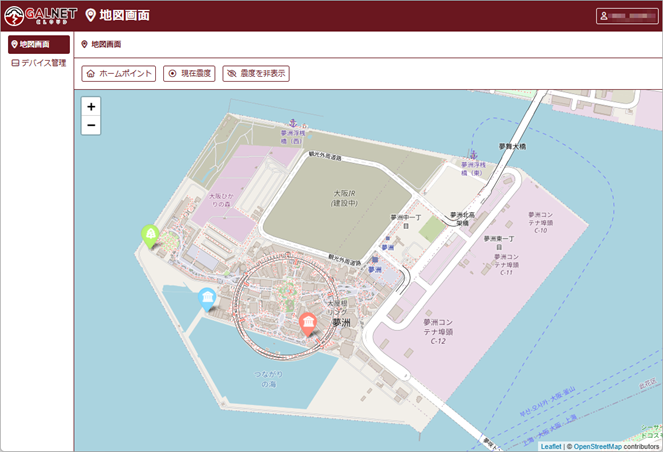Open デバイス管理 in the sidebar

point(39,63)
